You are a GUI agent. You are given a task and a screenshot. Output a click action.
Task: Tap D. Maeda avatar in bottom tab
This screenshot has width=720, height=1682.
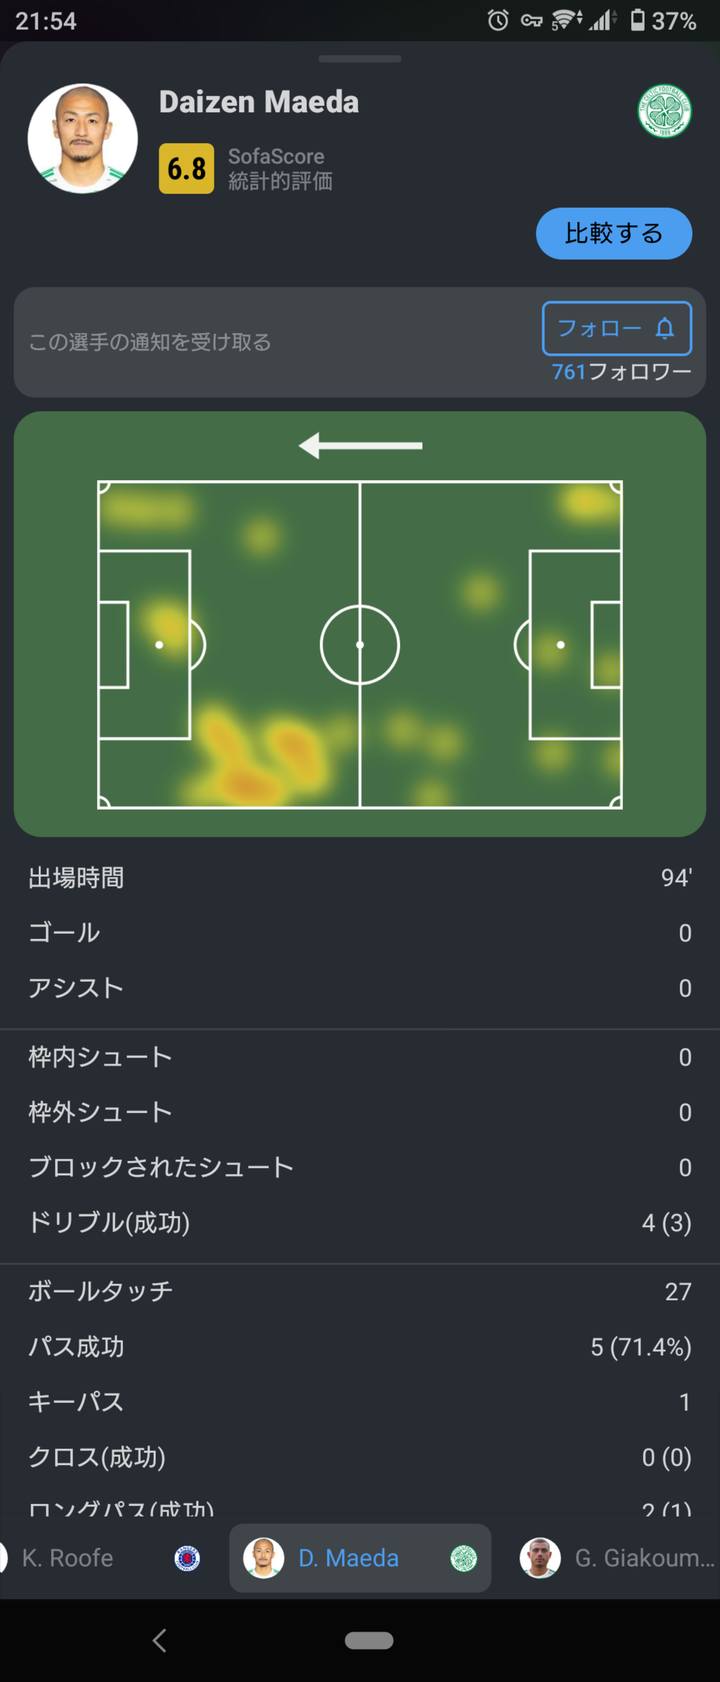tap(263, 1558)
